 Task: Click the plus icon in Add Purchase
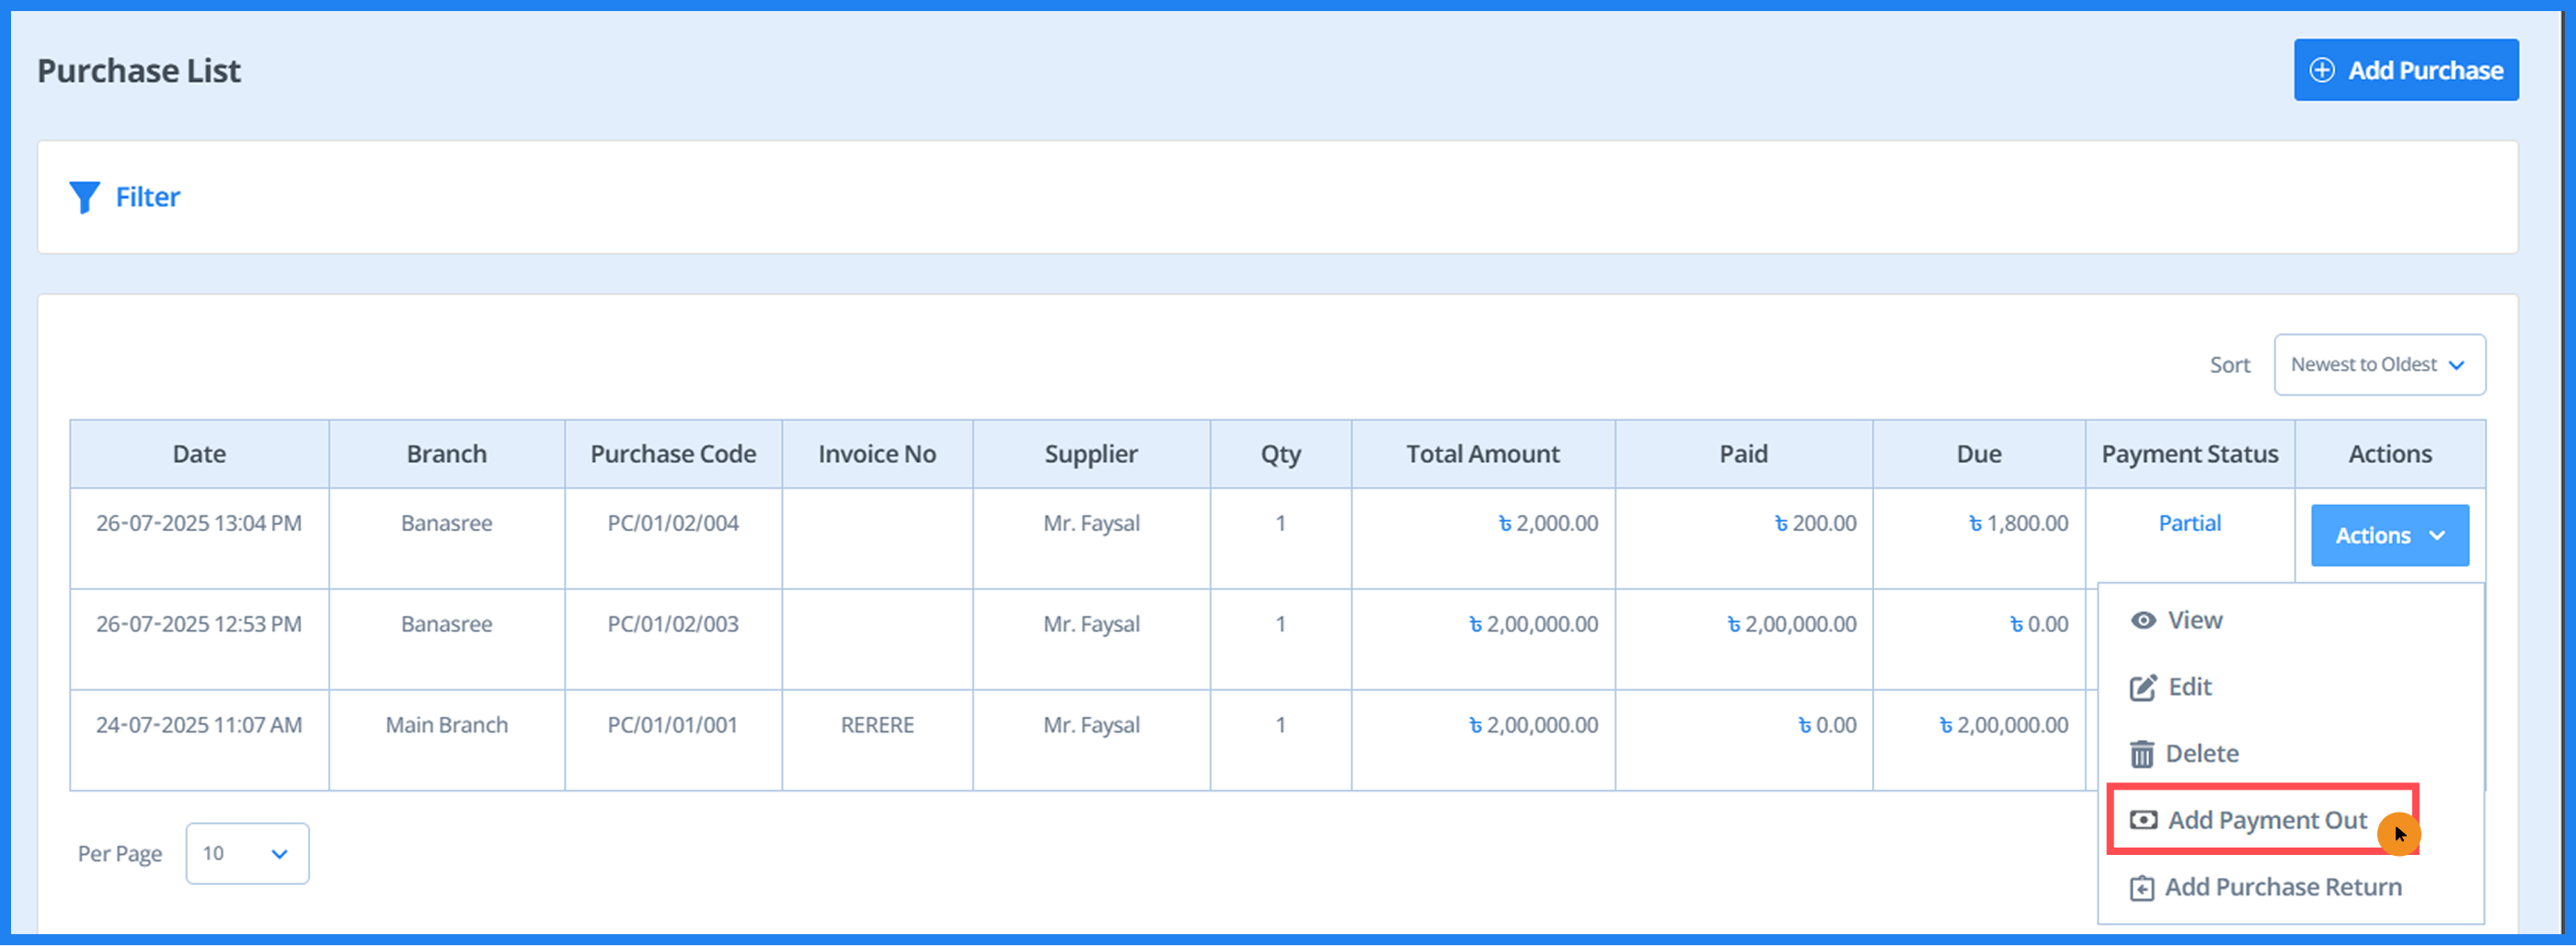(x=2321, y=70)
